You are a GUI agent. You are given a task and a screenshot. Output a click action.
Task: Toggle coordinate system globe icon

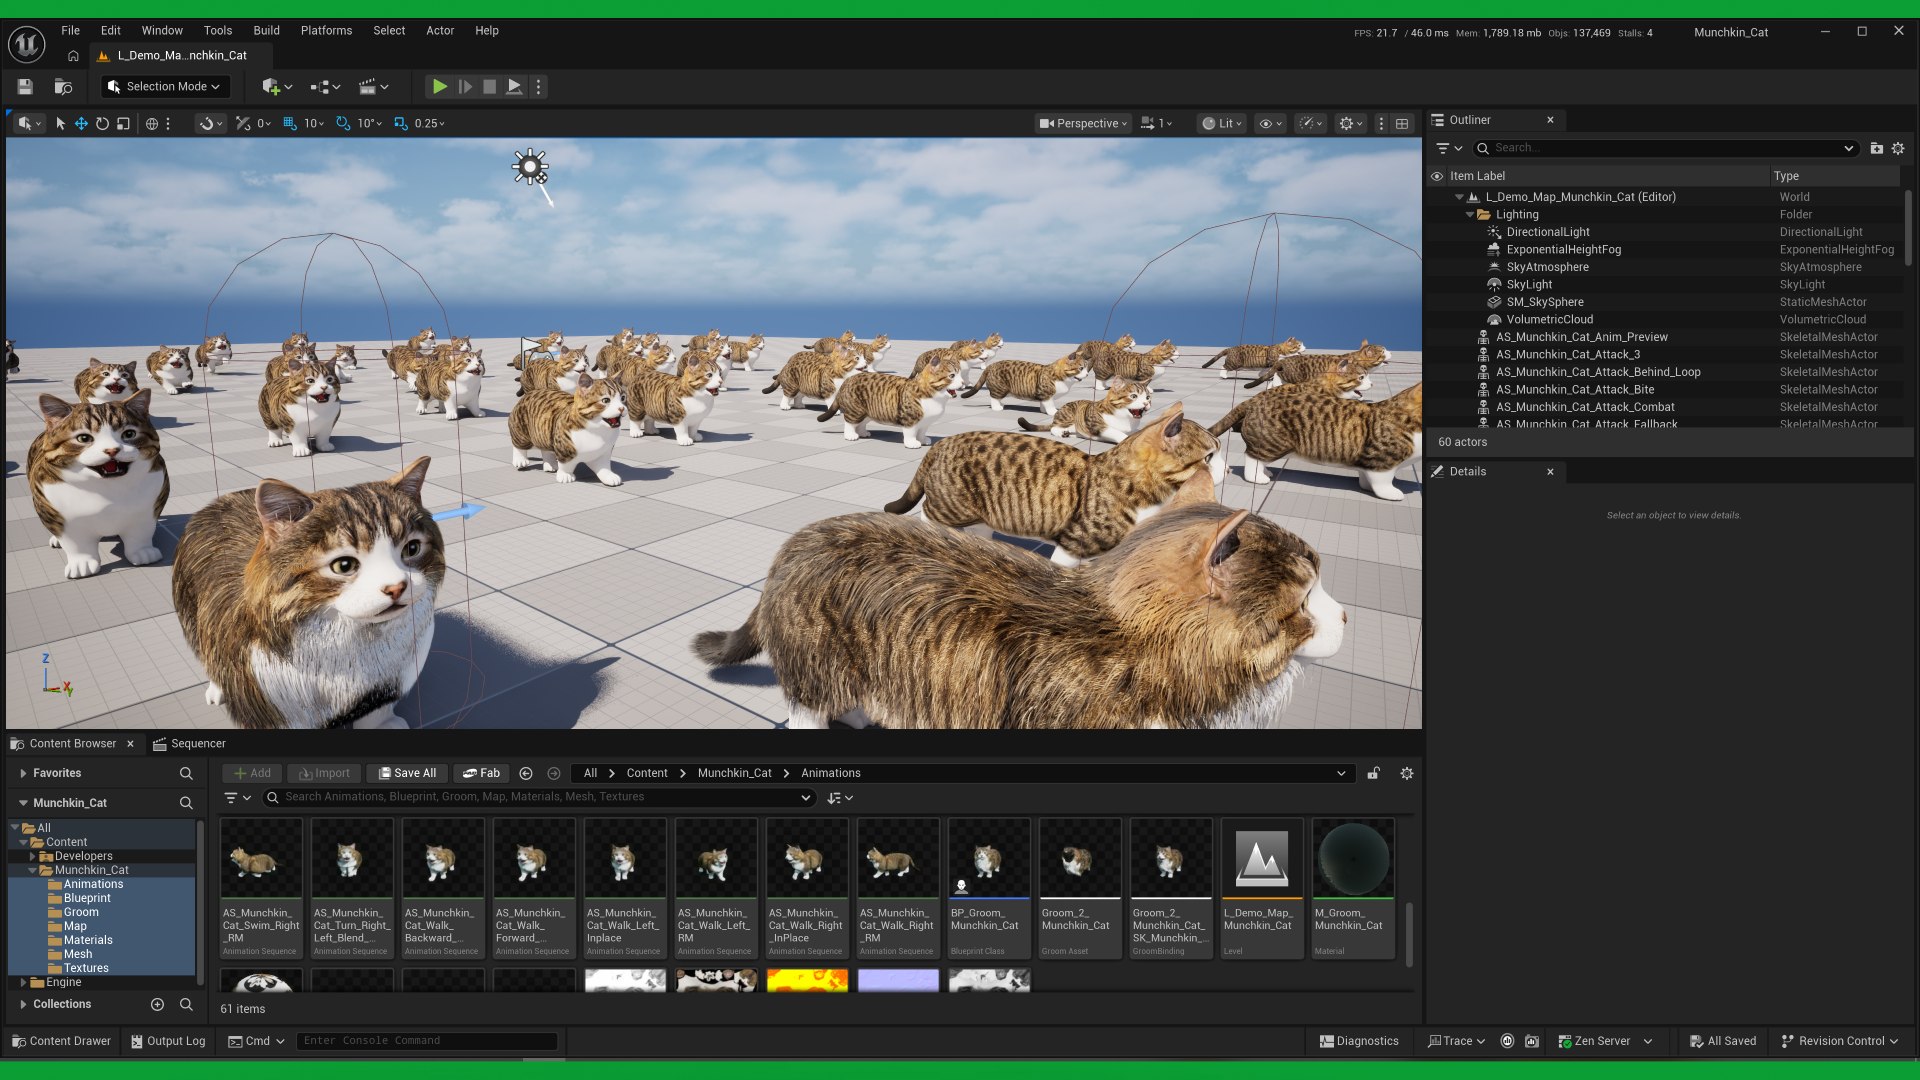(152, 123)
